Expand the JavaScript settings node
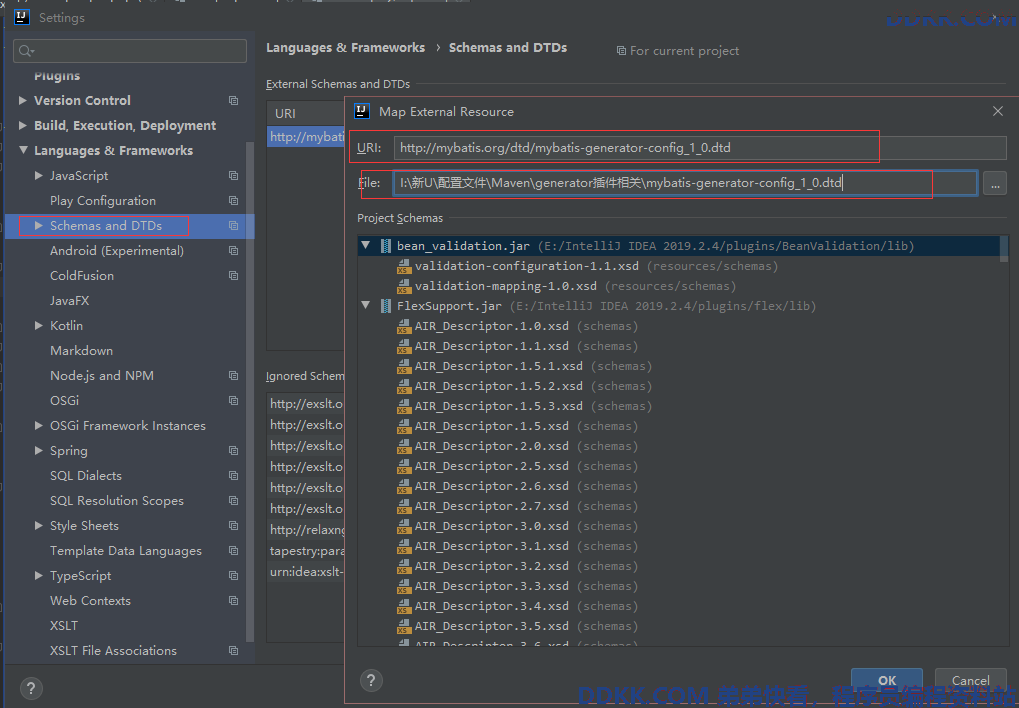This screenshot has width=1019, height=708. point(38,176)
